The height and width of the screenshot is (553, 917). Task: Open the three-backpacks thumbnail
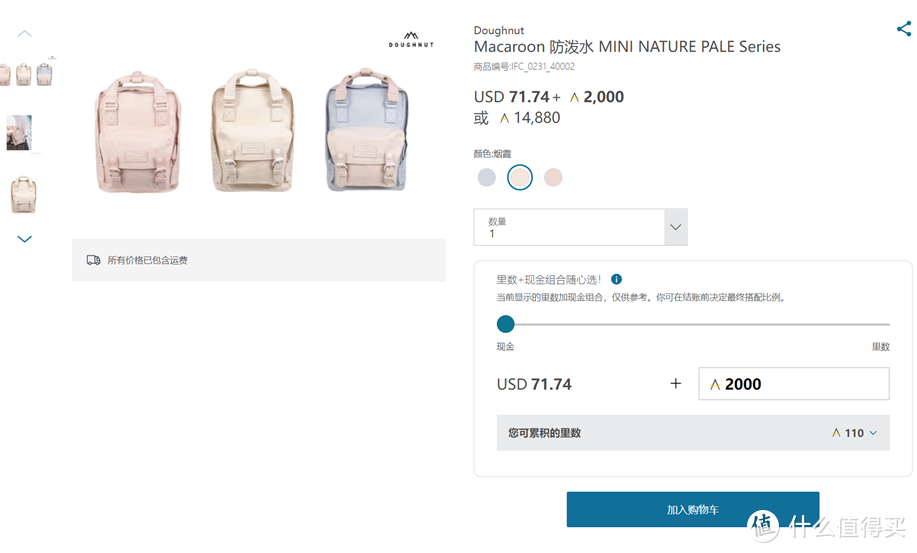25,73
